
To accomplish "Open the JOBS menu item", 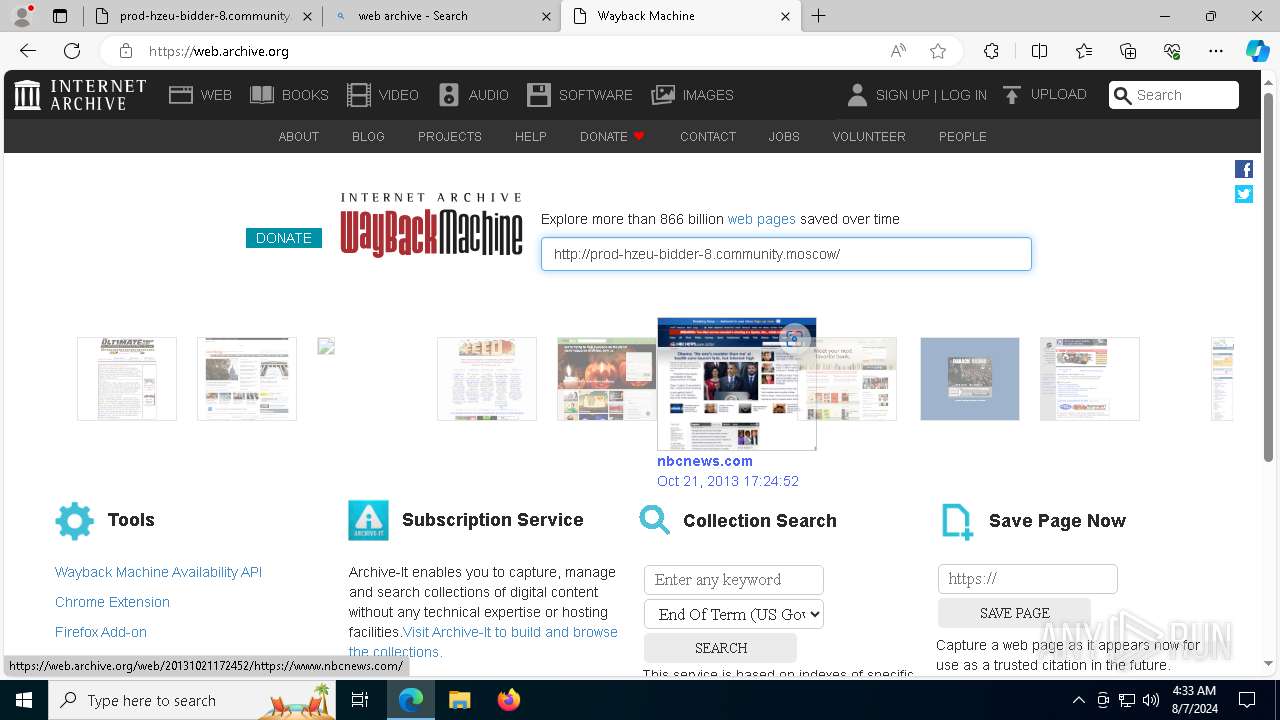I will coord(784,137).
